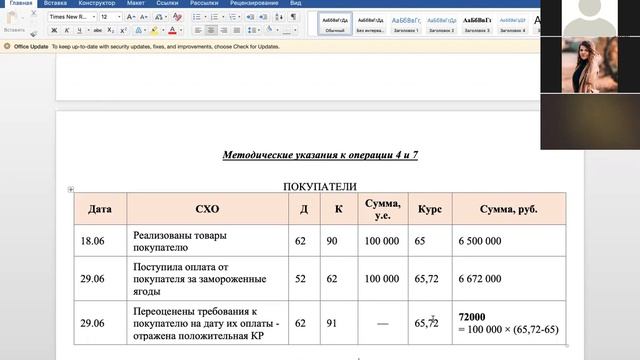Apply the Заголовок 4 style
This screenshot has width=640, height=360.
point(513,24)
